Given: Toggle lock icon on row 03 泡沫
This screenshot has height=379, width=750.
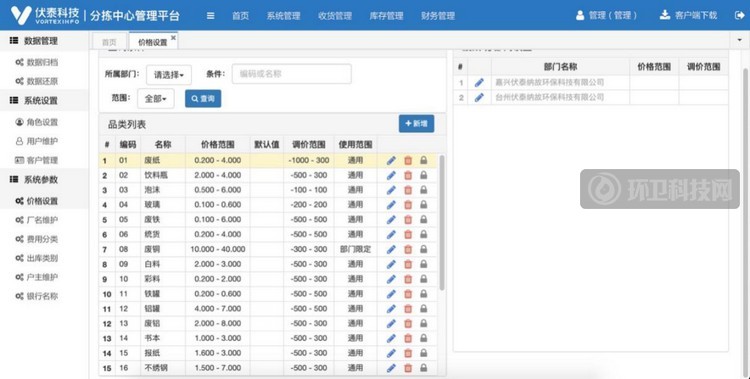Looking at the screenshot, I should (x=423, y=190).
